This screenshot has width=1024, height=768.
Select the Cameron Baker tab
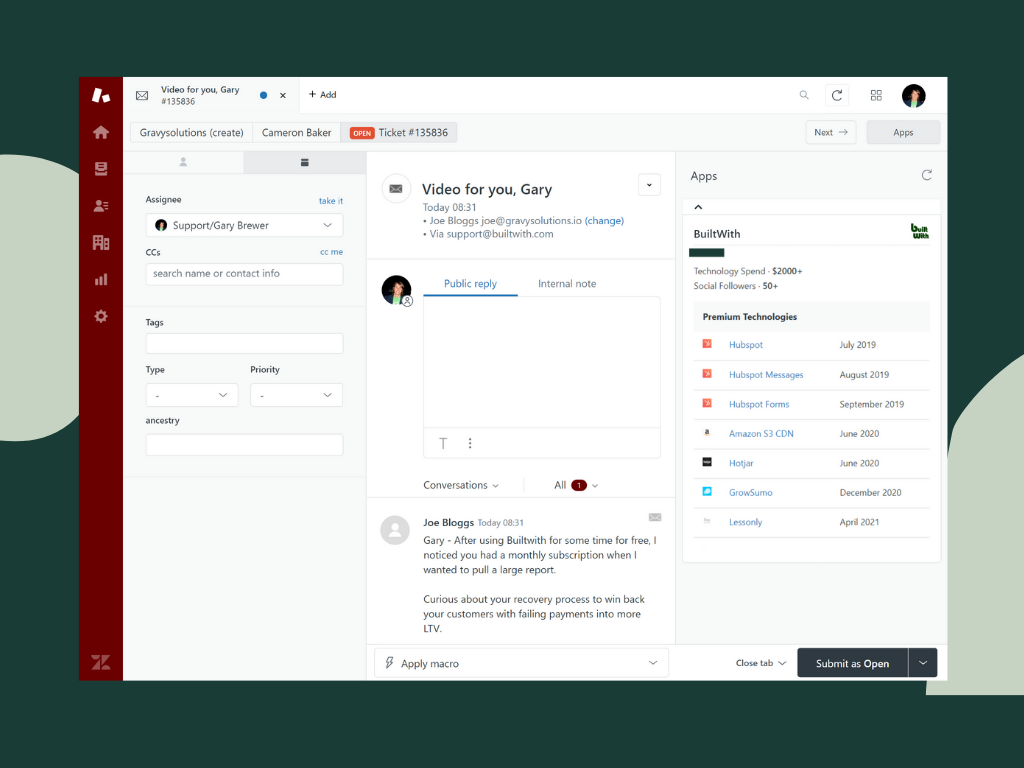[x=296, y=132]
